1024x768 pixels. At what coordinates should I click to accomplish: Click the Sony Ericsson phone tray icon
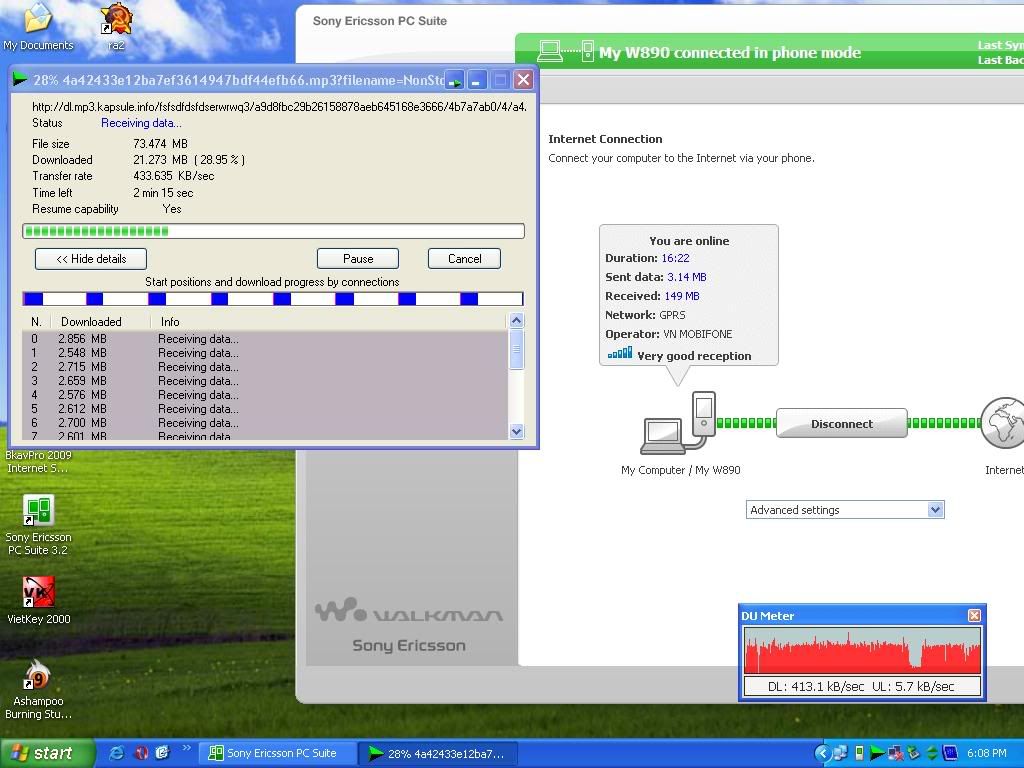click(859, 753)
